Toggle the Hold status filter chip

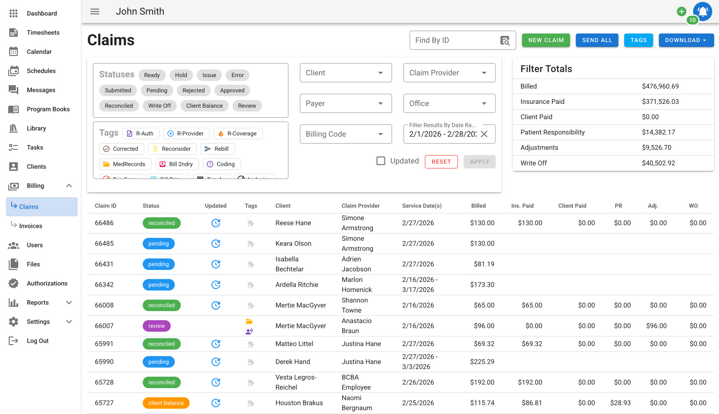pyautogui.click(x=181, y=75)
